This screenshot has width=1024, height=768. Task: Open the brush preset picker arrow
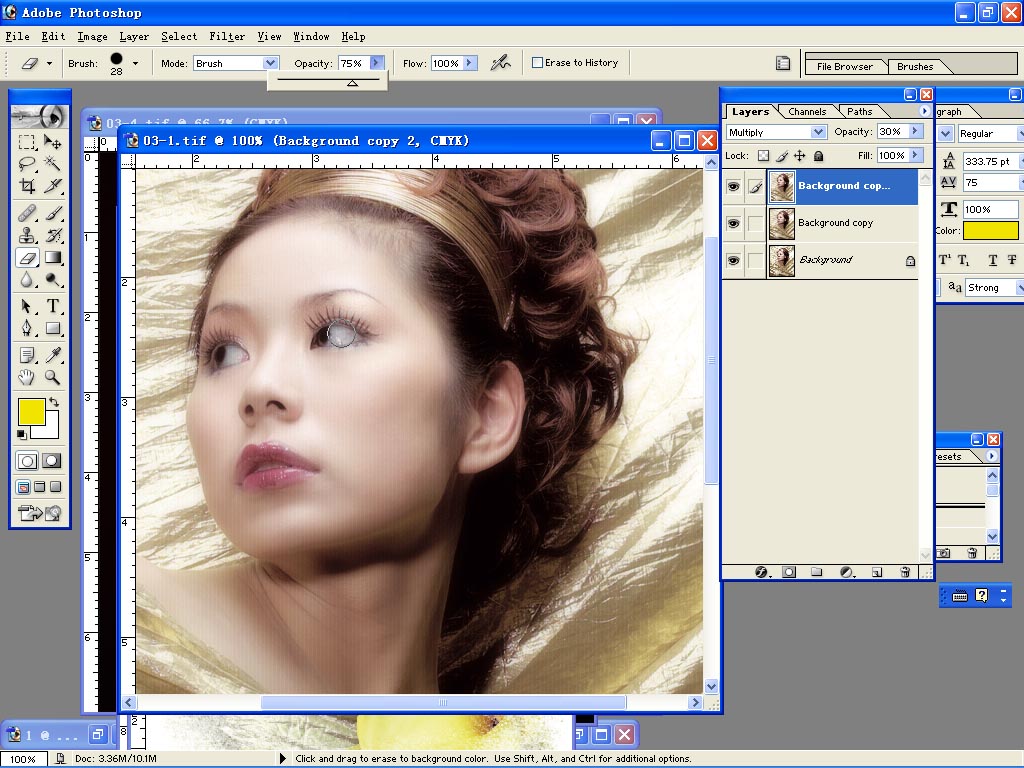click(135, 63)
